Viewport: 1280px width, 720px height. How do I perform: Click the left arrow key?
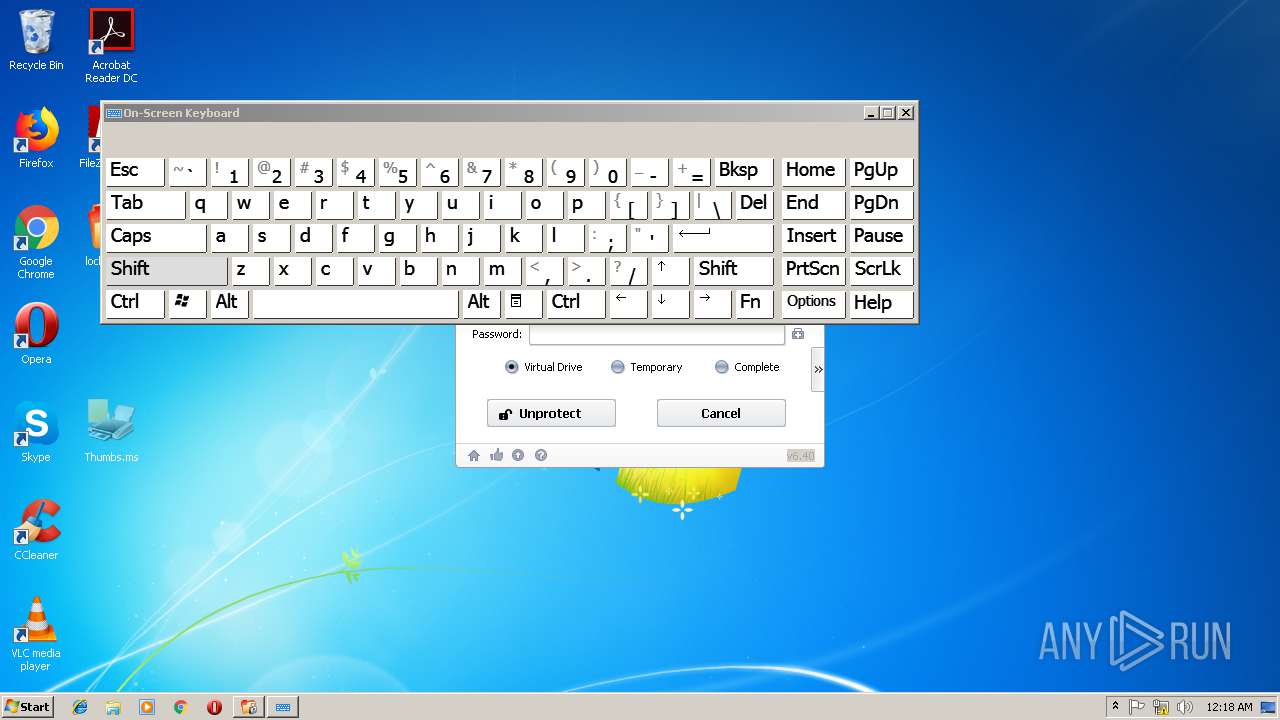[x=628, y=303]
